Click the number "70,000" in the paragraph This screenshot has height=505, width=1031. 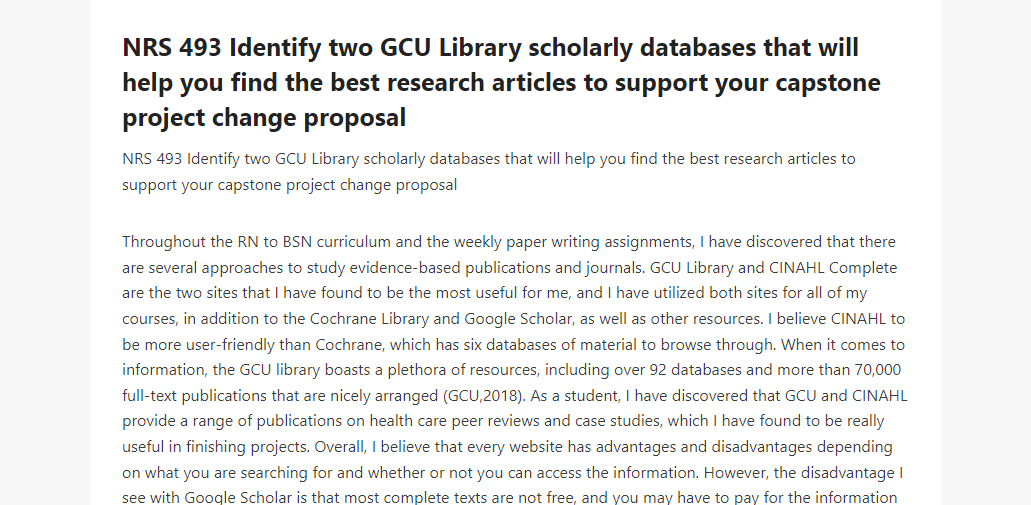coord(878,370)
